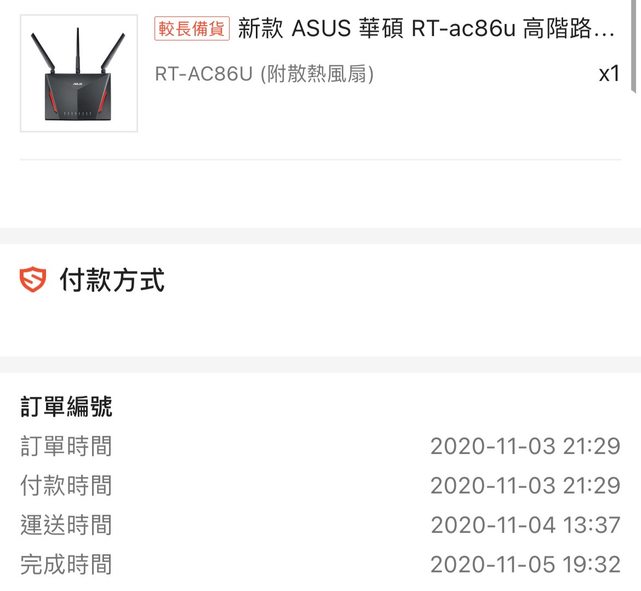The image size is (641, 591).
Task: Select the completion time 2020-11-05 19:32
Action: [x=525, y=565]
